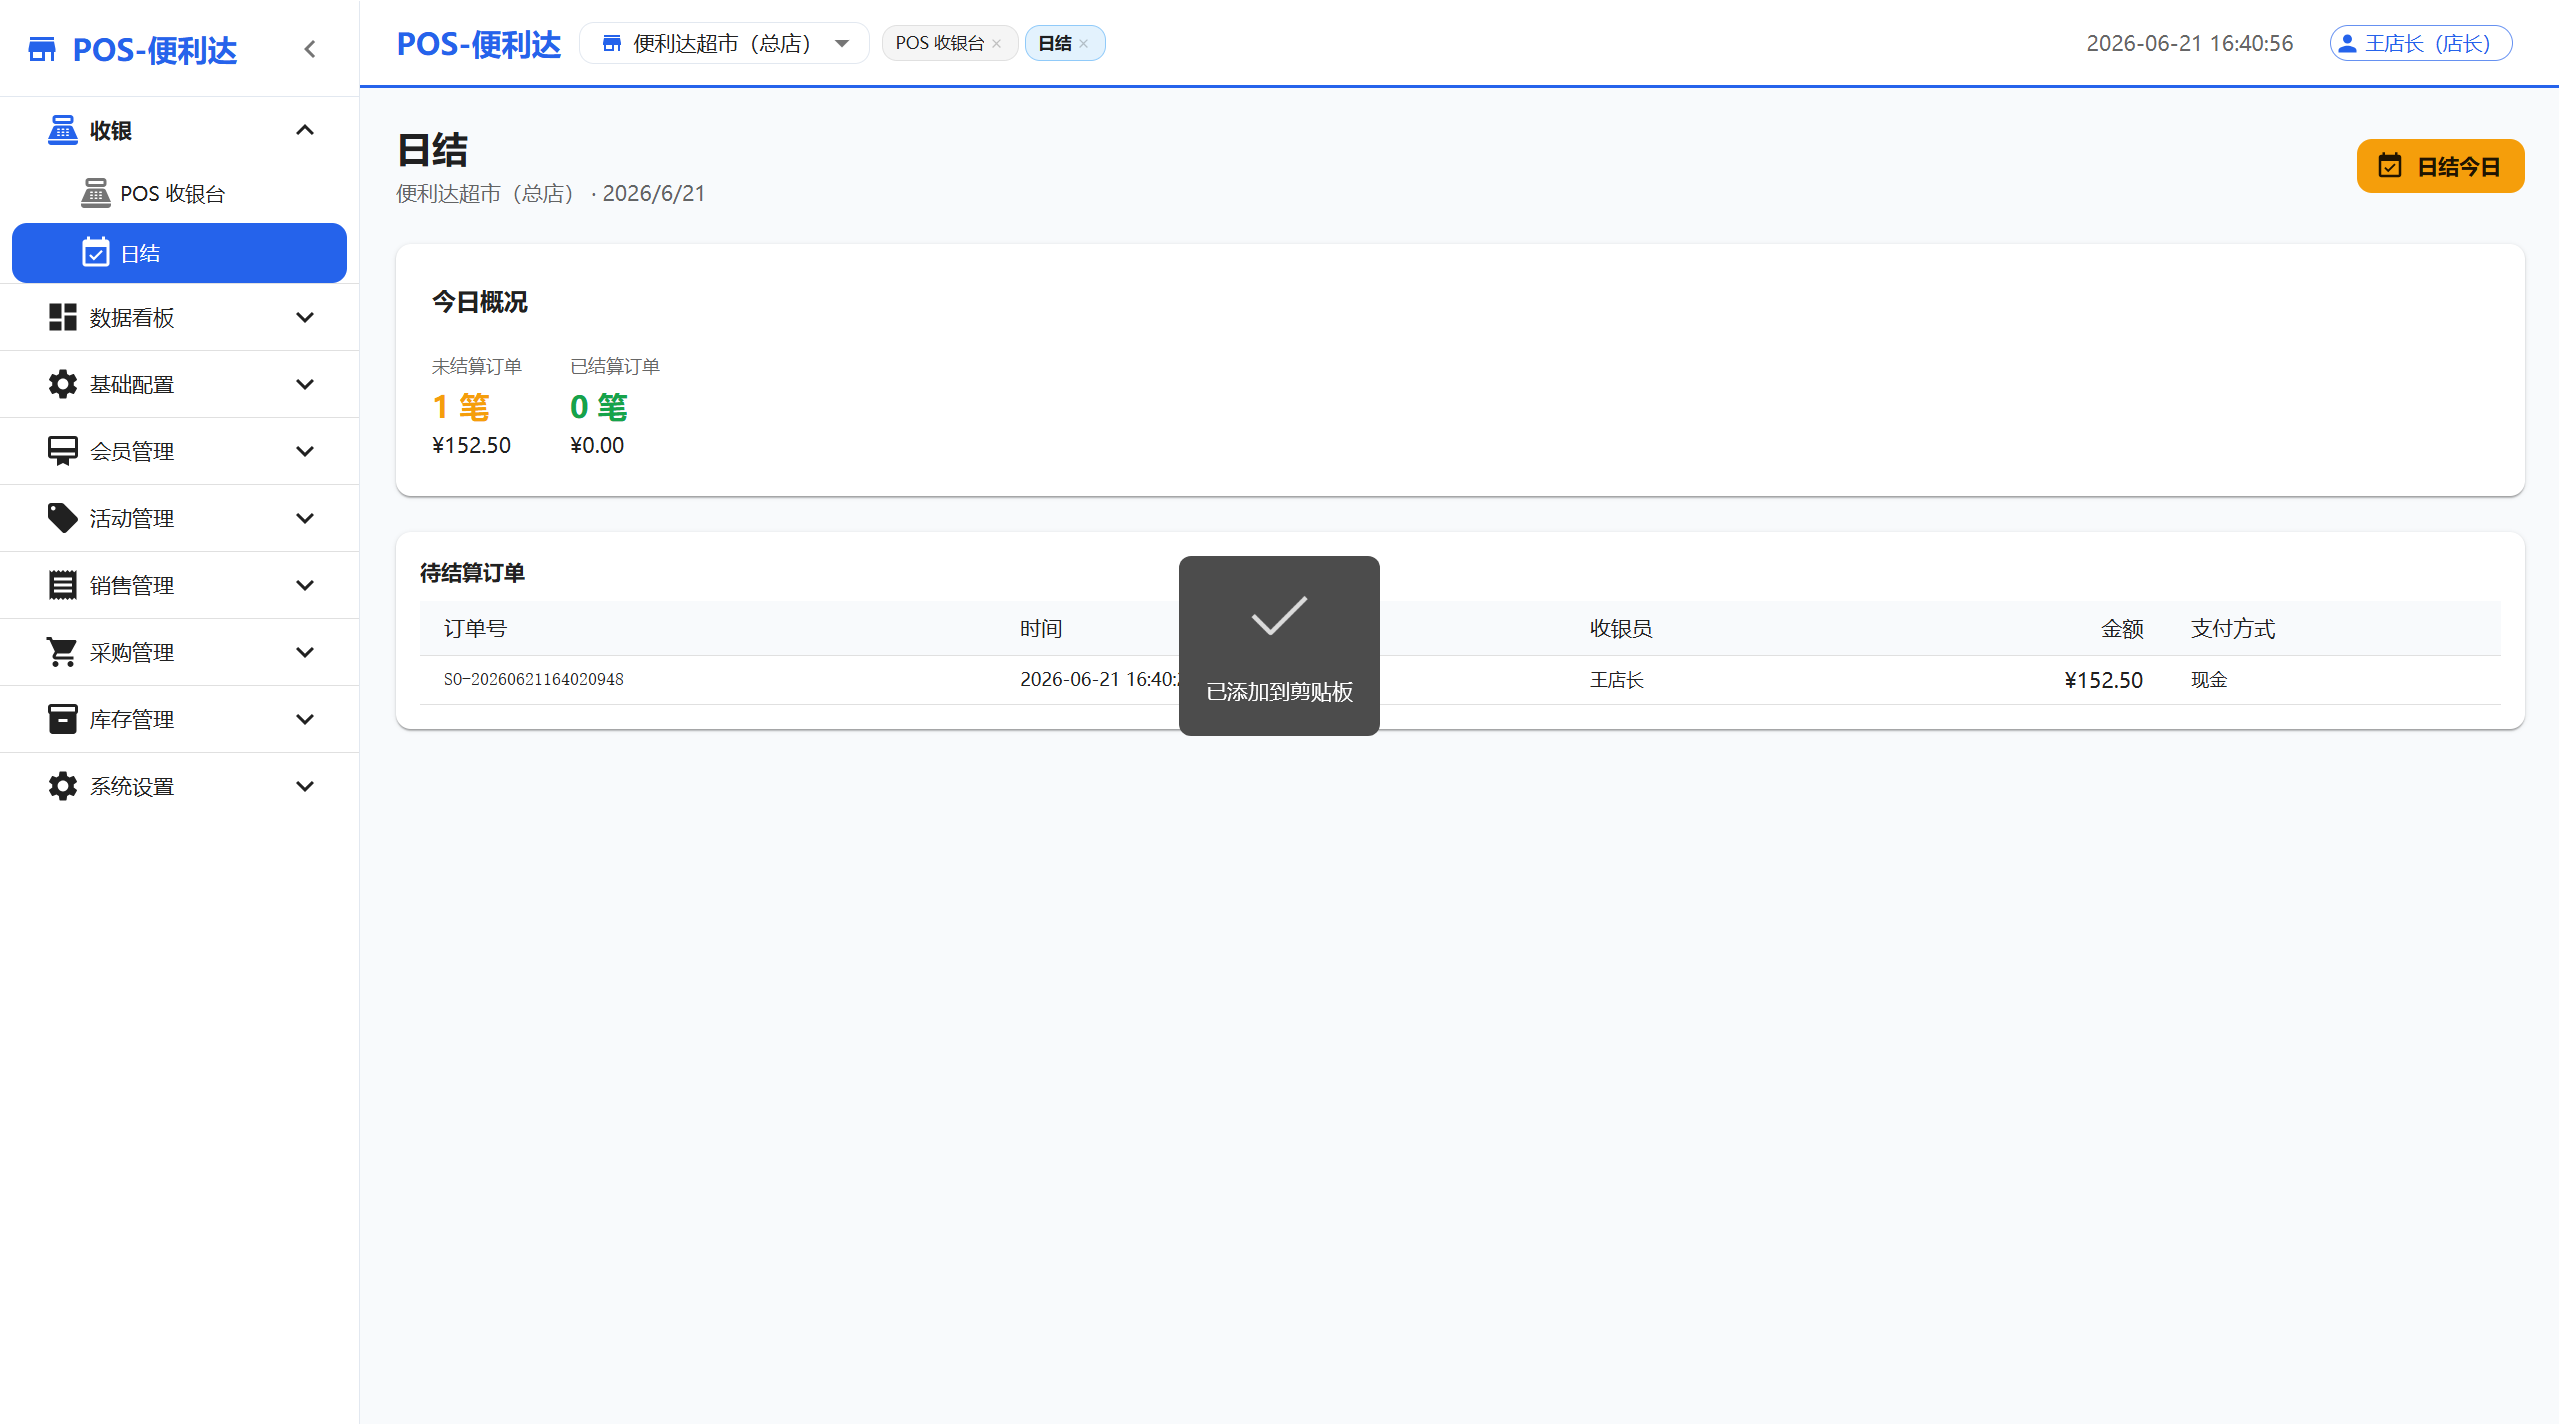2559x1424 pixels.
Task: Expand the 采购管理 menu chevron
Action: (x=305, y=652)
